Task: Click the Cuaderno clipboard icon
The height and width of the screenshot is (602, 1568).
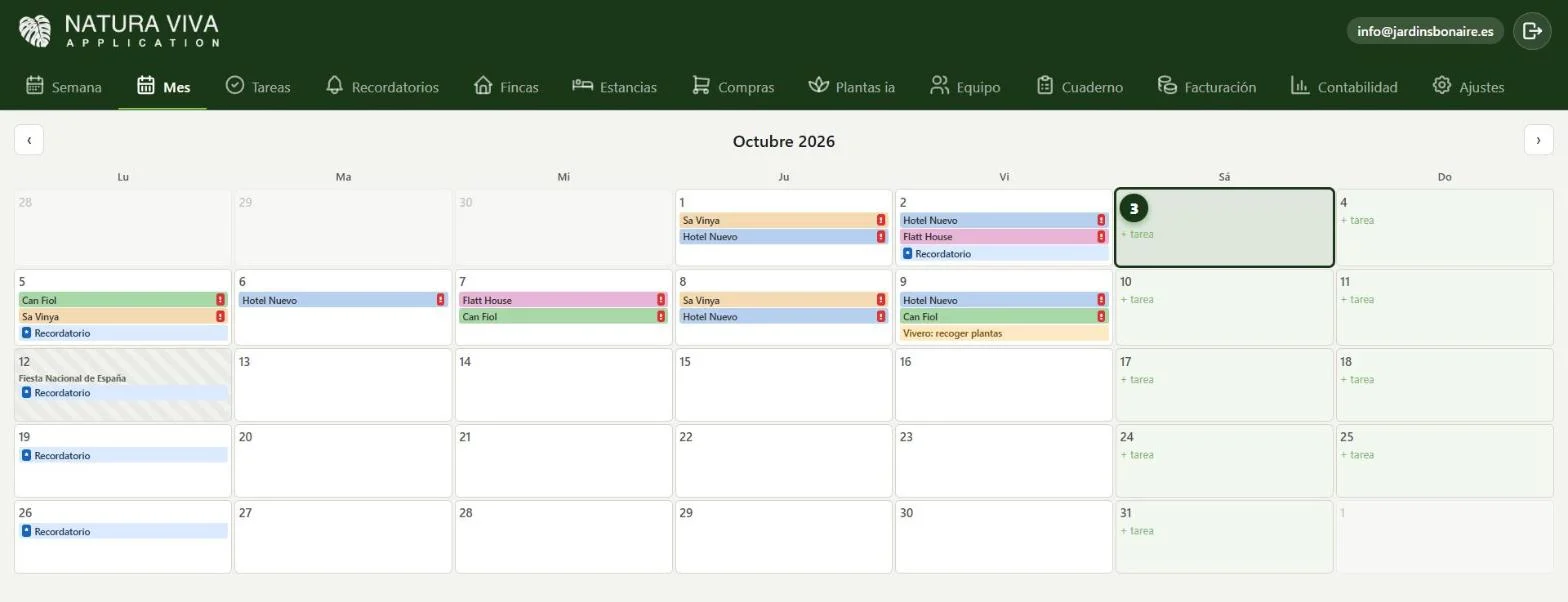Action: 1045,85
